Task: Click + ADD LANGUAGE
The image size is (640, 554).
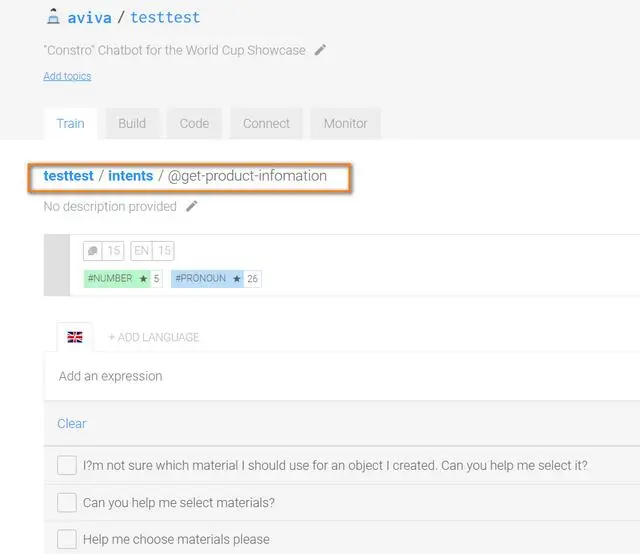Action: [153, 337]
